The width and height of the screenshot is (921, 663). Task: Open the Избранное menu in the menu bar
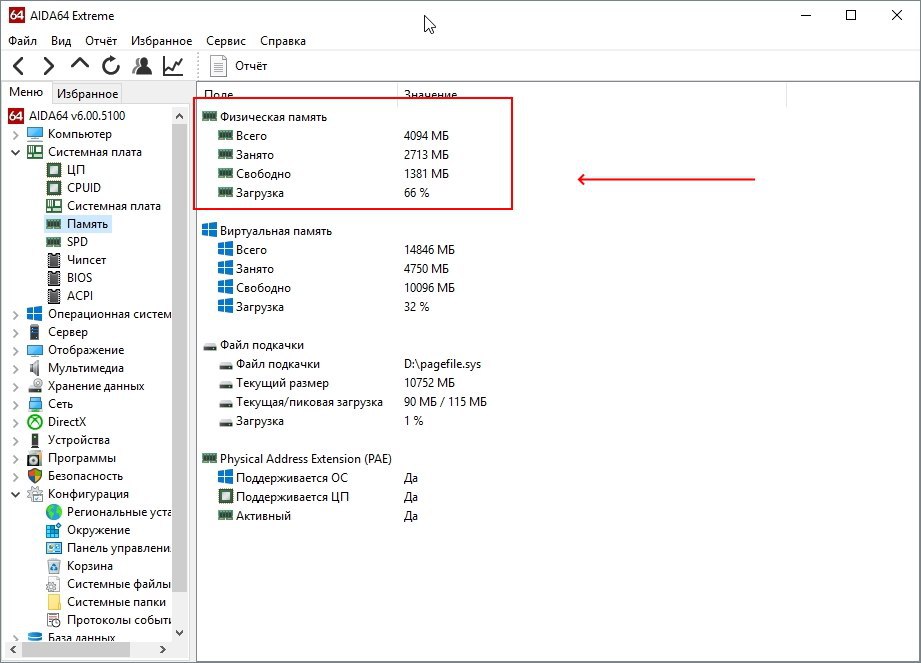pyautogui.click(x=161, y=41)
